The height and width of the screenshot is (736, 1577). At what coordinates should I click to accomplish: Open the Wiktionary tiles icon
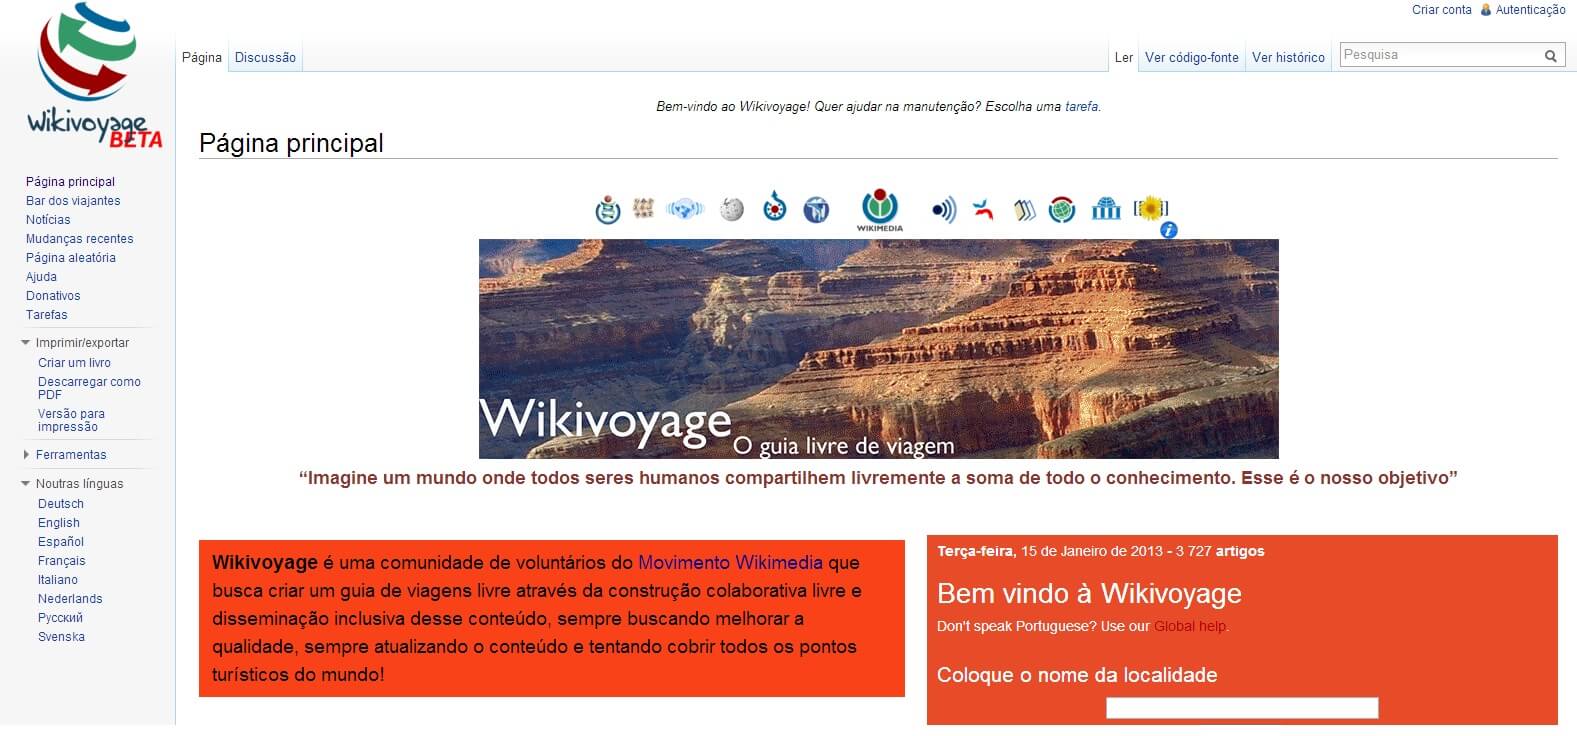[644, 208]
